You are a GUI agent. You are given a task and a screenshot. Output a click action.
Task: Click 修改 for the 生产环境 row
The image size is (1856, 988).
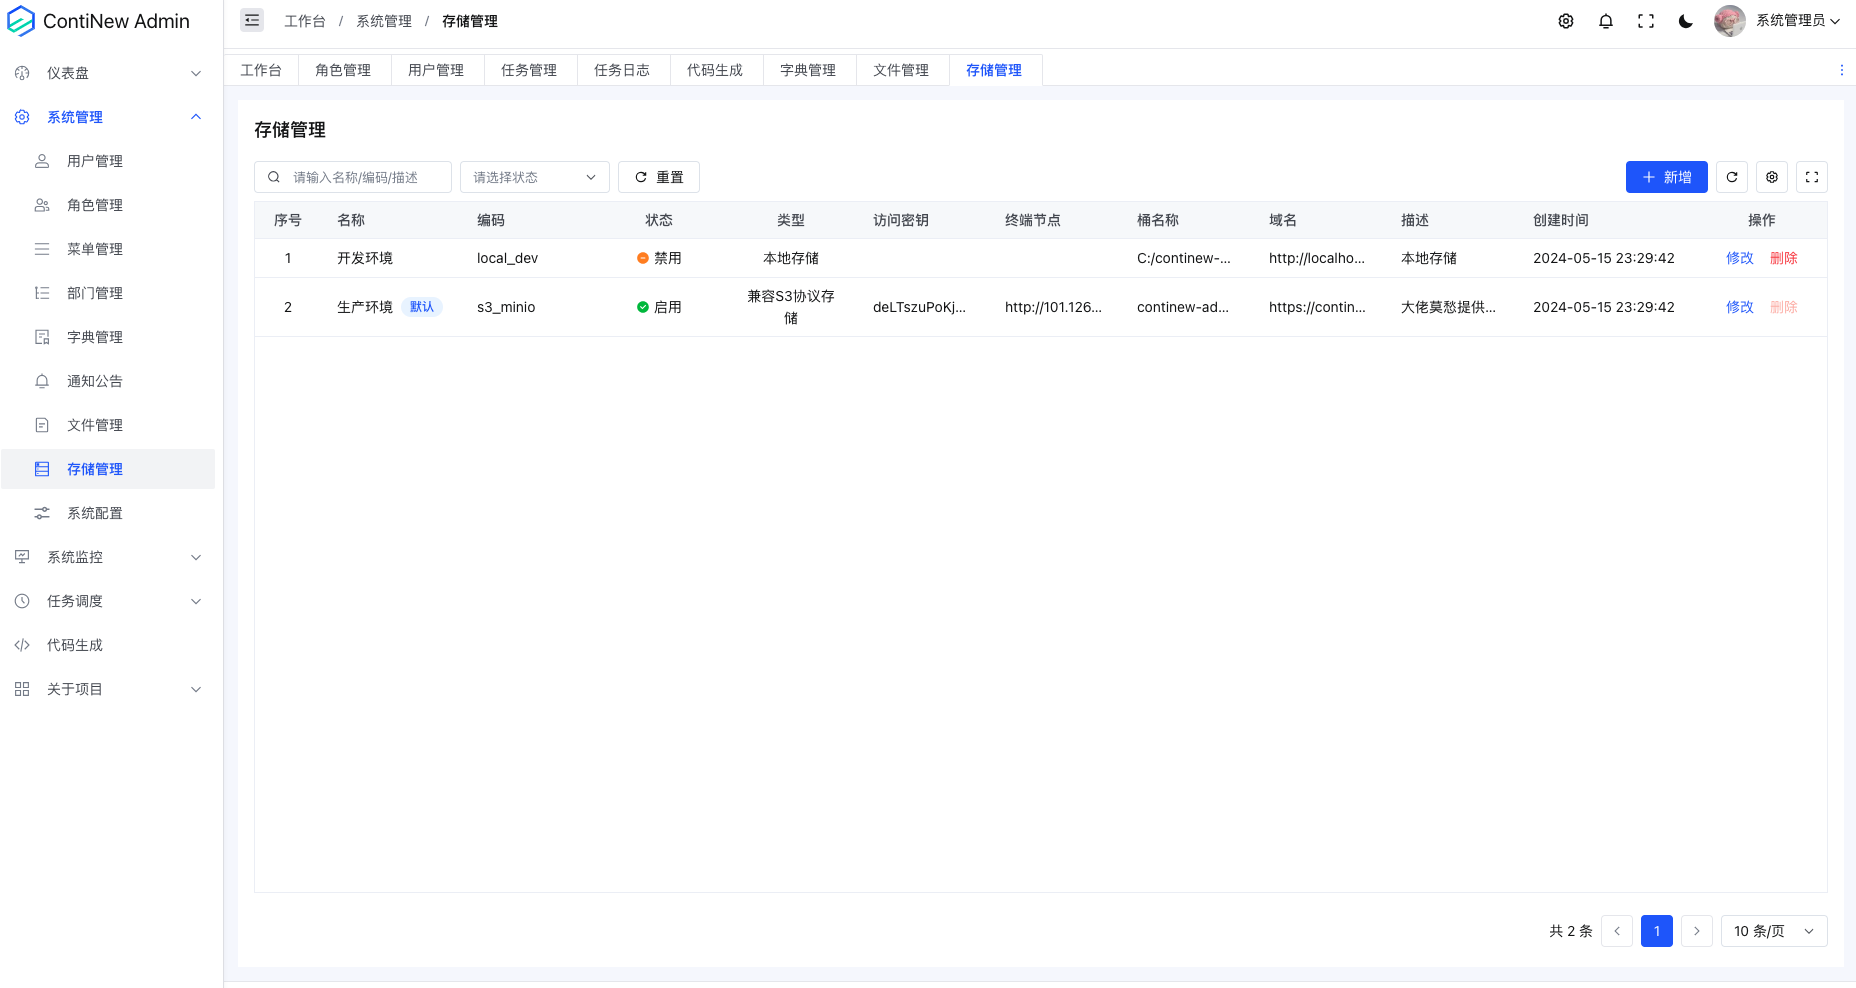(x=1740, y=307)
